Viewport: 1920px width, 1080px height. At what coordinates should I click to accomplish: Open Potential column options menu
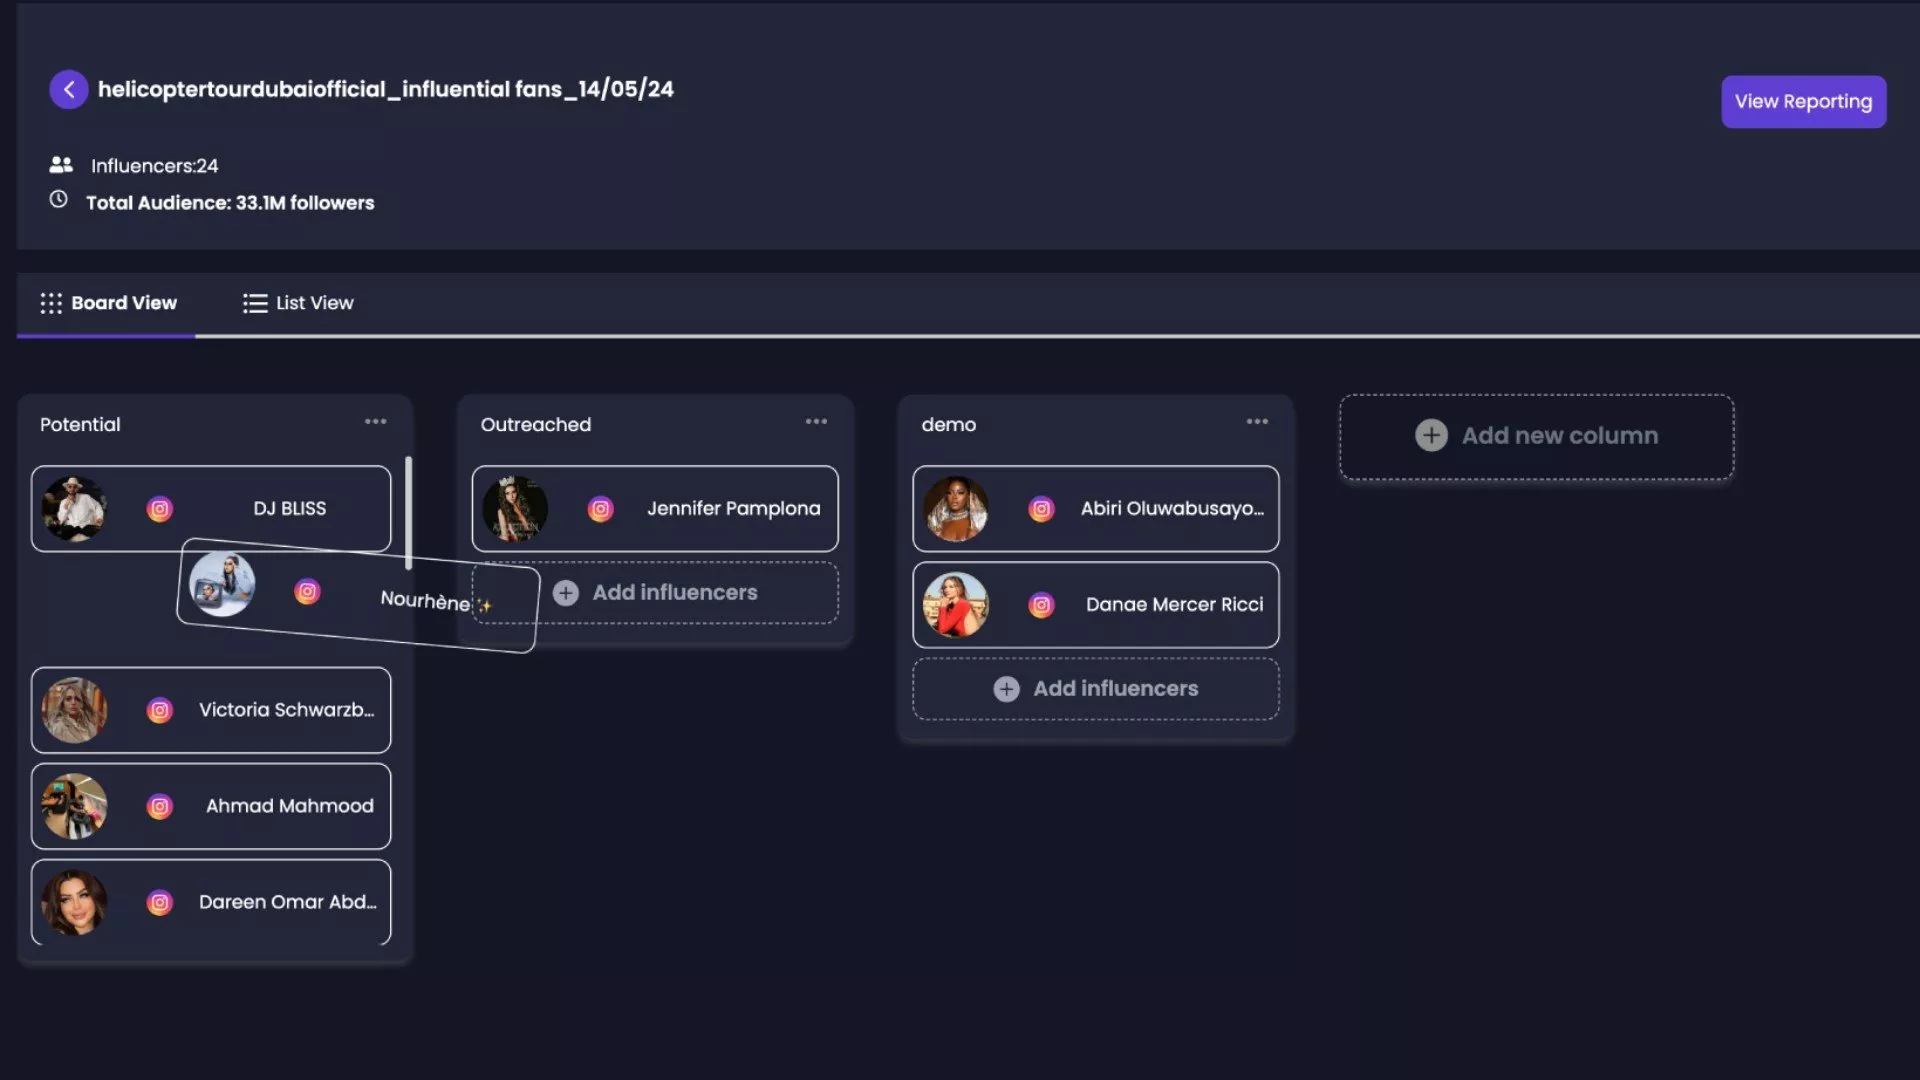(375, 422)
